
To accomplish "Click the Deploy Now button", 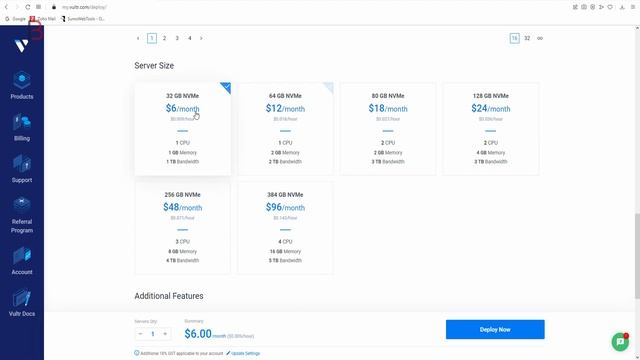I will coord(495,329).
